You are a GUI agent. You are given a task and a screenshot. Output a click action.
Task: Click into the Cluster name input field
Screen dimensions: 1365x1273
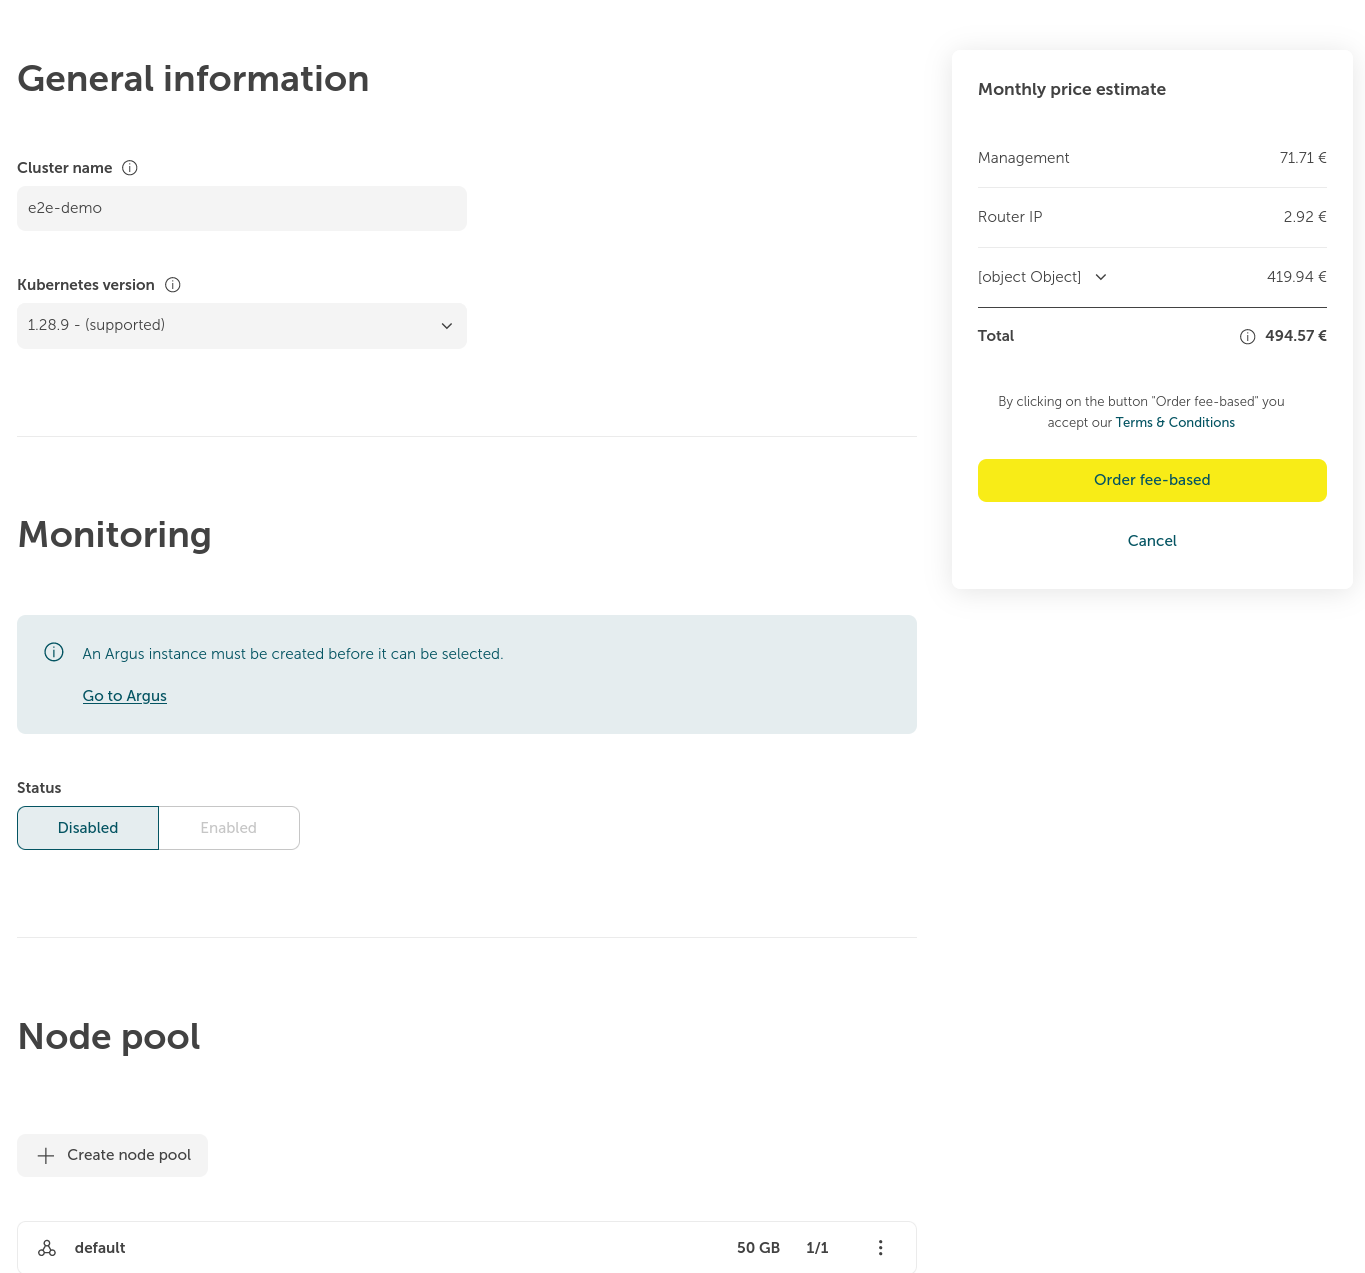(241, 209)
